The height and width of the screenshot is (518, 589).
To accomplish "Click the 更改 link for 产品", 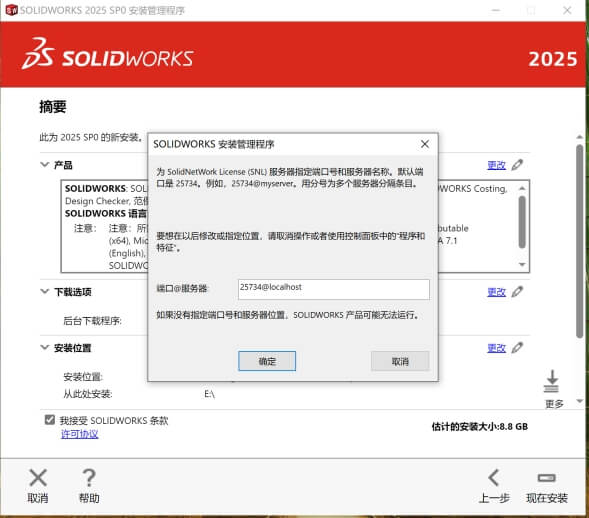I will pyautogui.click(x=496, y=165).
